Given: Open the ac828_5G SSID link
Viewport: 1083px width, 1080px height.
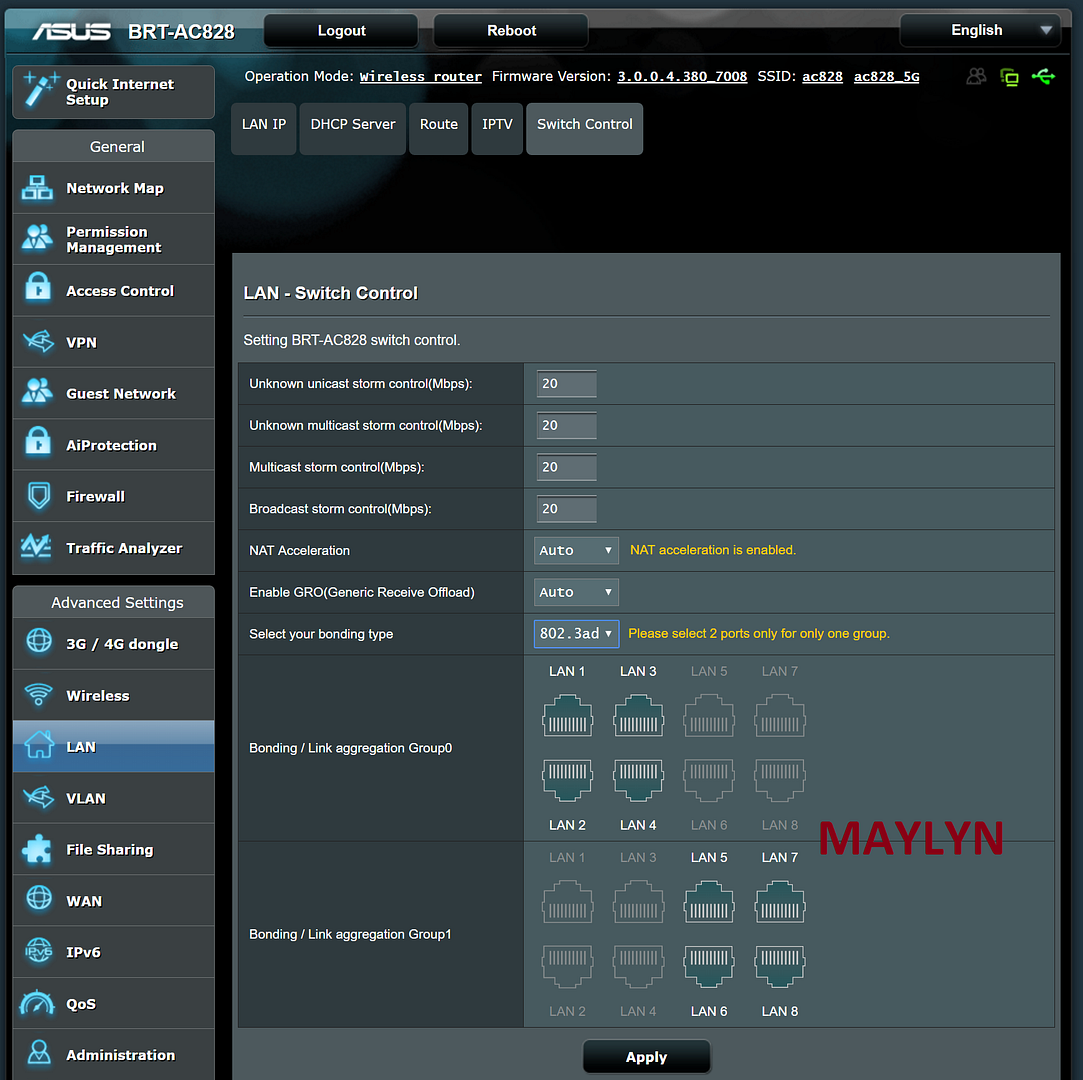Looking at the screenshot, I should (886, 77).
